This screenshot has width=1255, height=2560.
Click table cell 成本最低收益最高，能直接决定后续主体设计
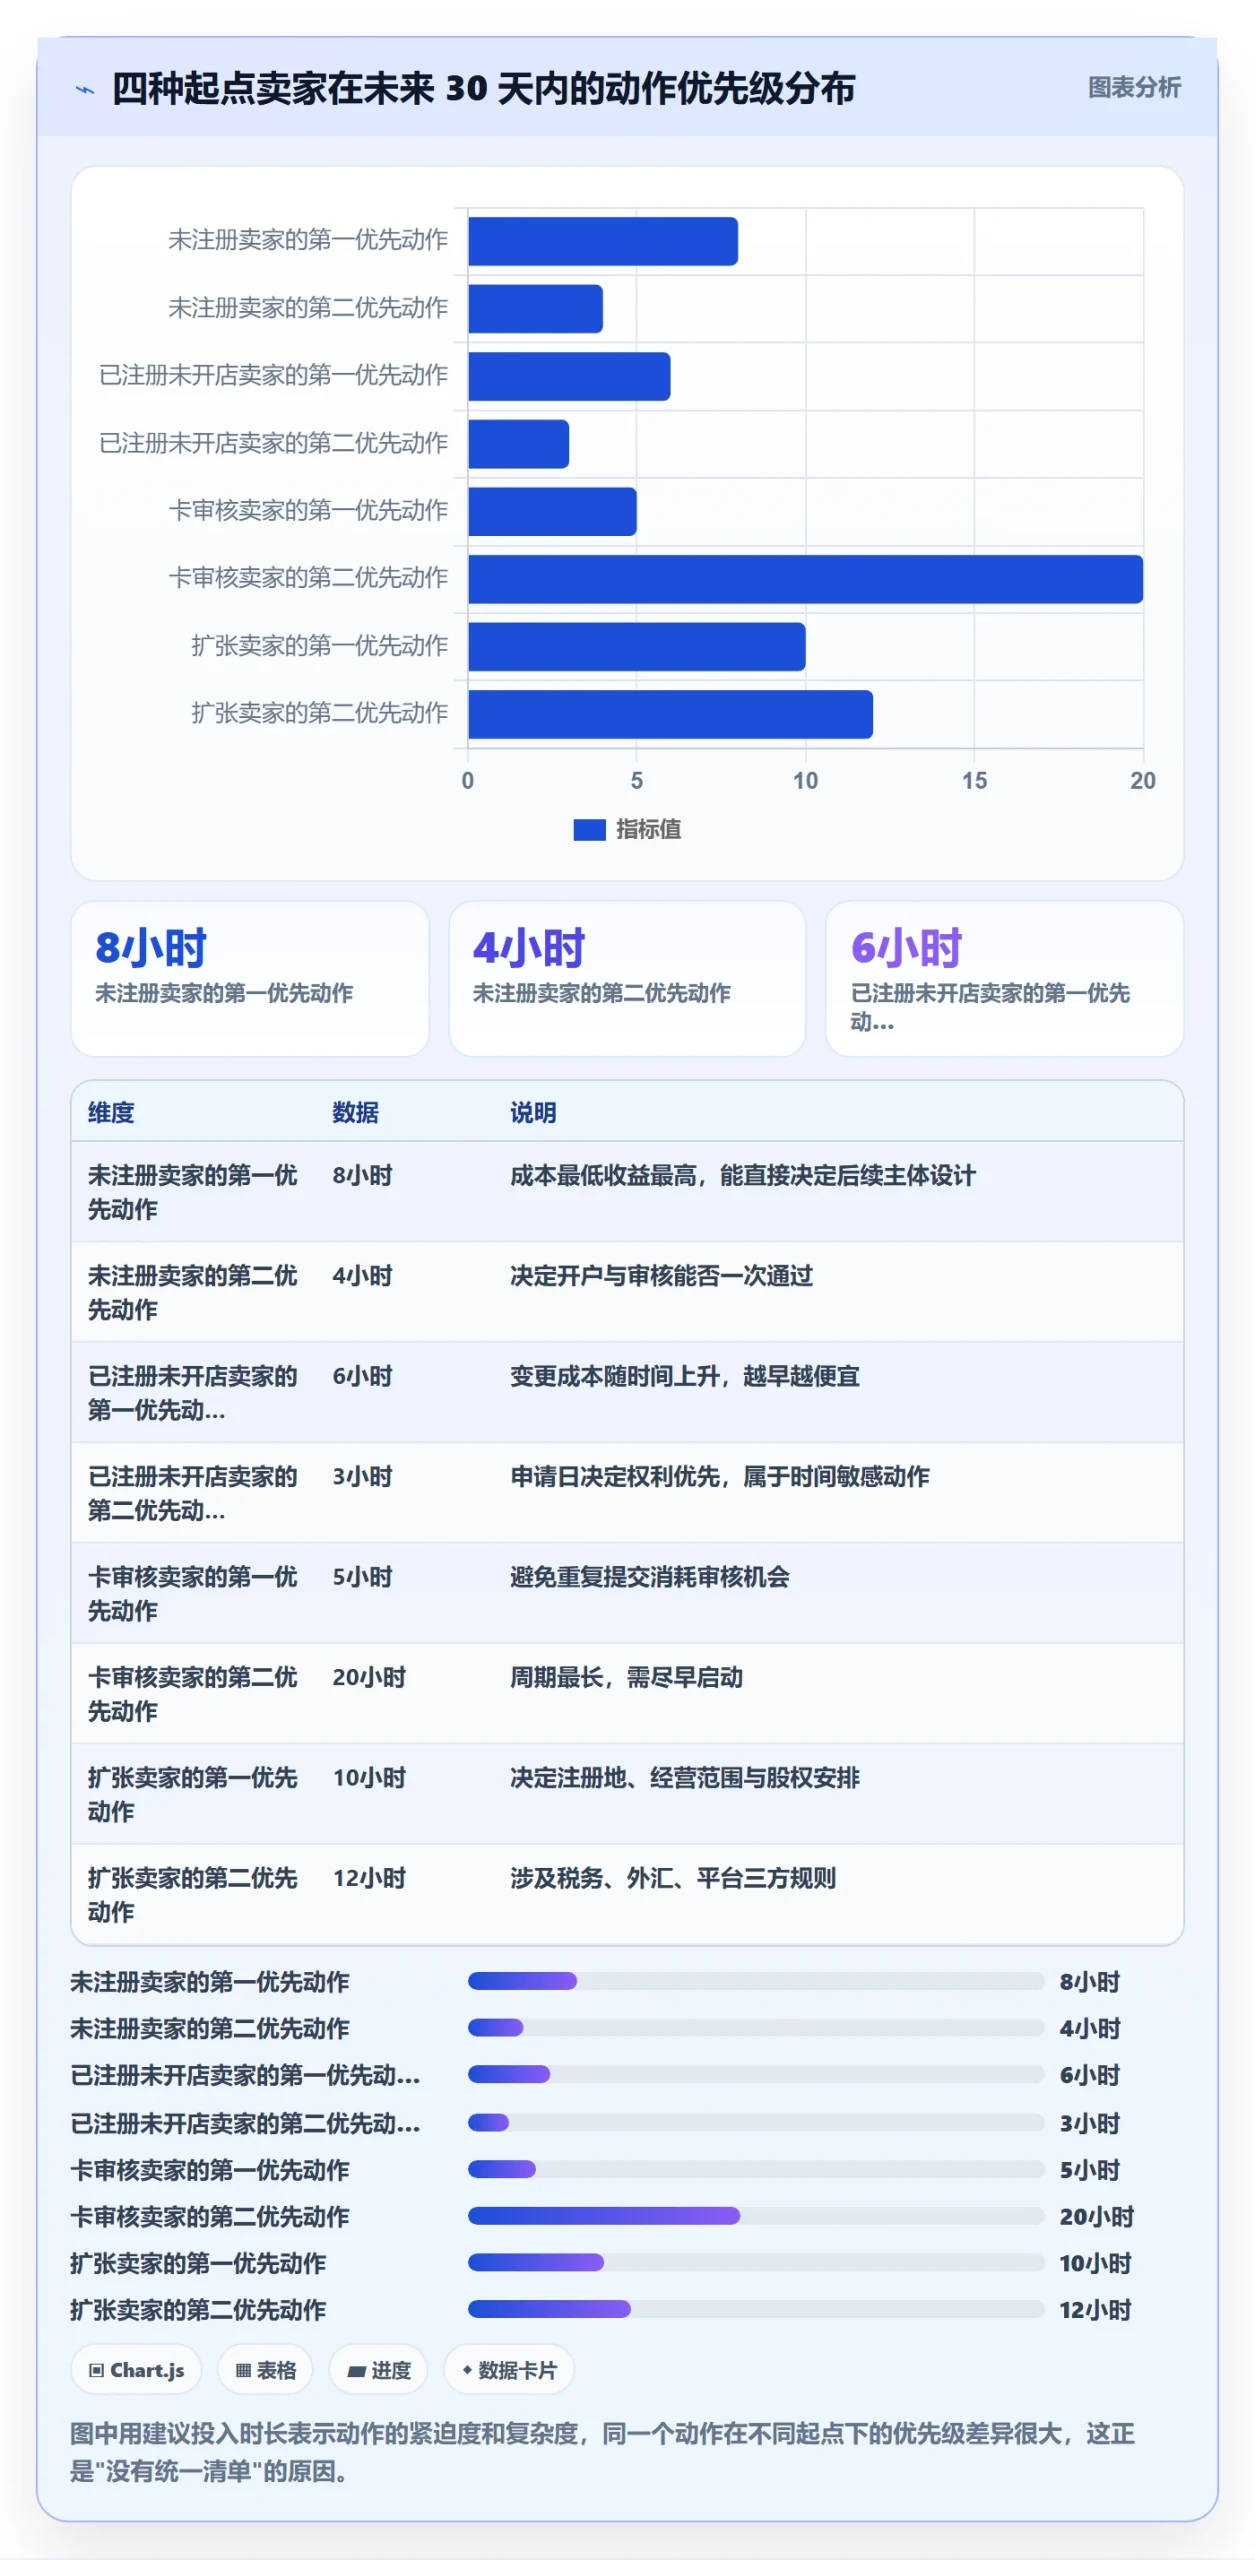[742, 1175]
